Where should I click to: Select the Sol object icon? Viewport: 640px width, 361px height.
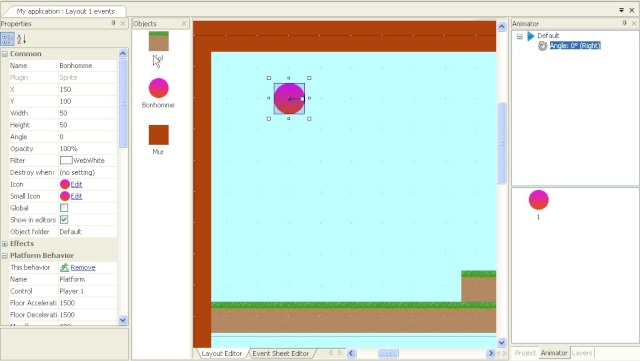(158, 41)
